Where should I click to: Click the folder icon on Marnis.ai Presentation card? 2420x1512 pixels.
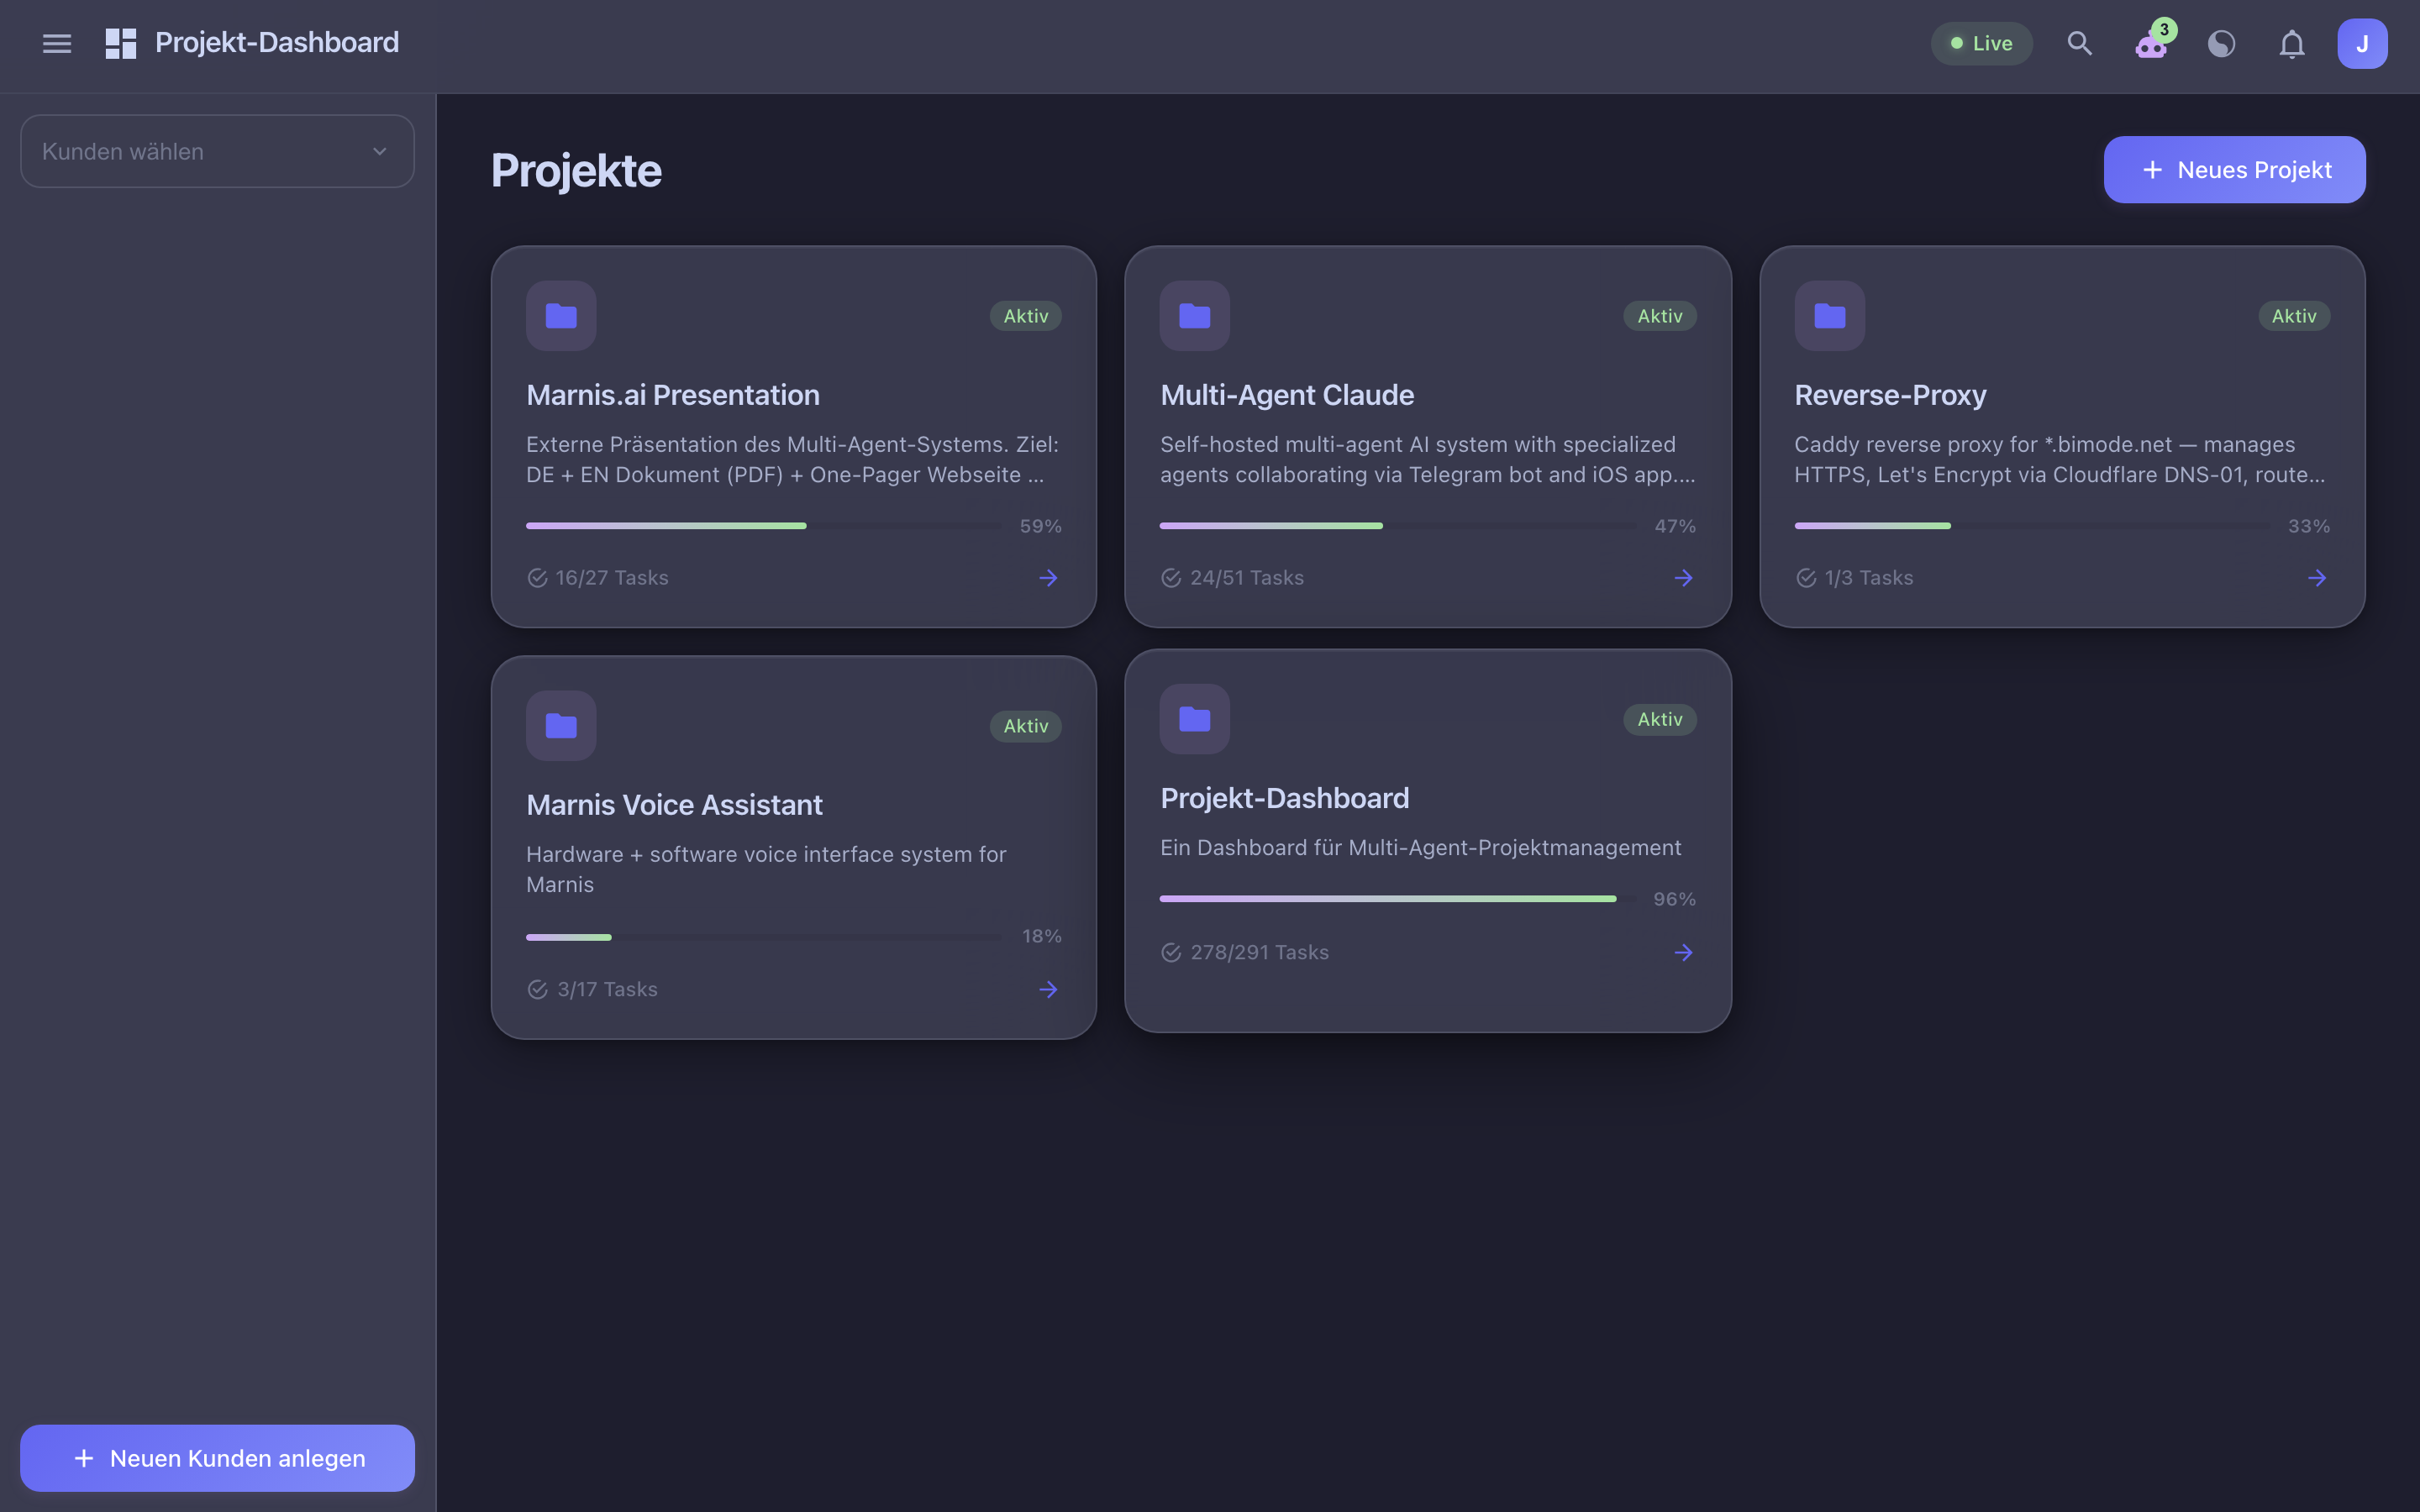pos(561,315)
